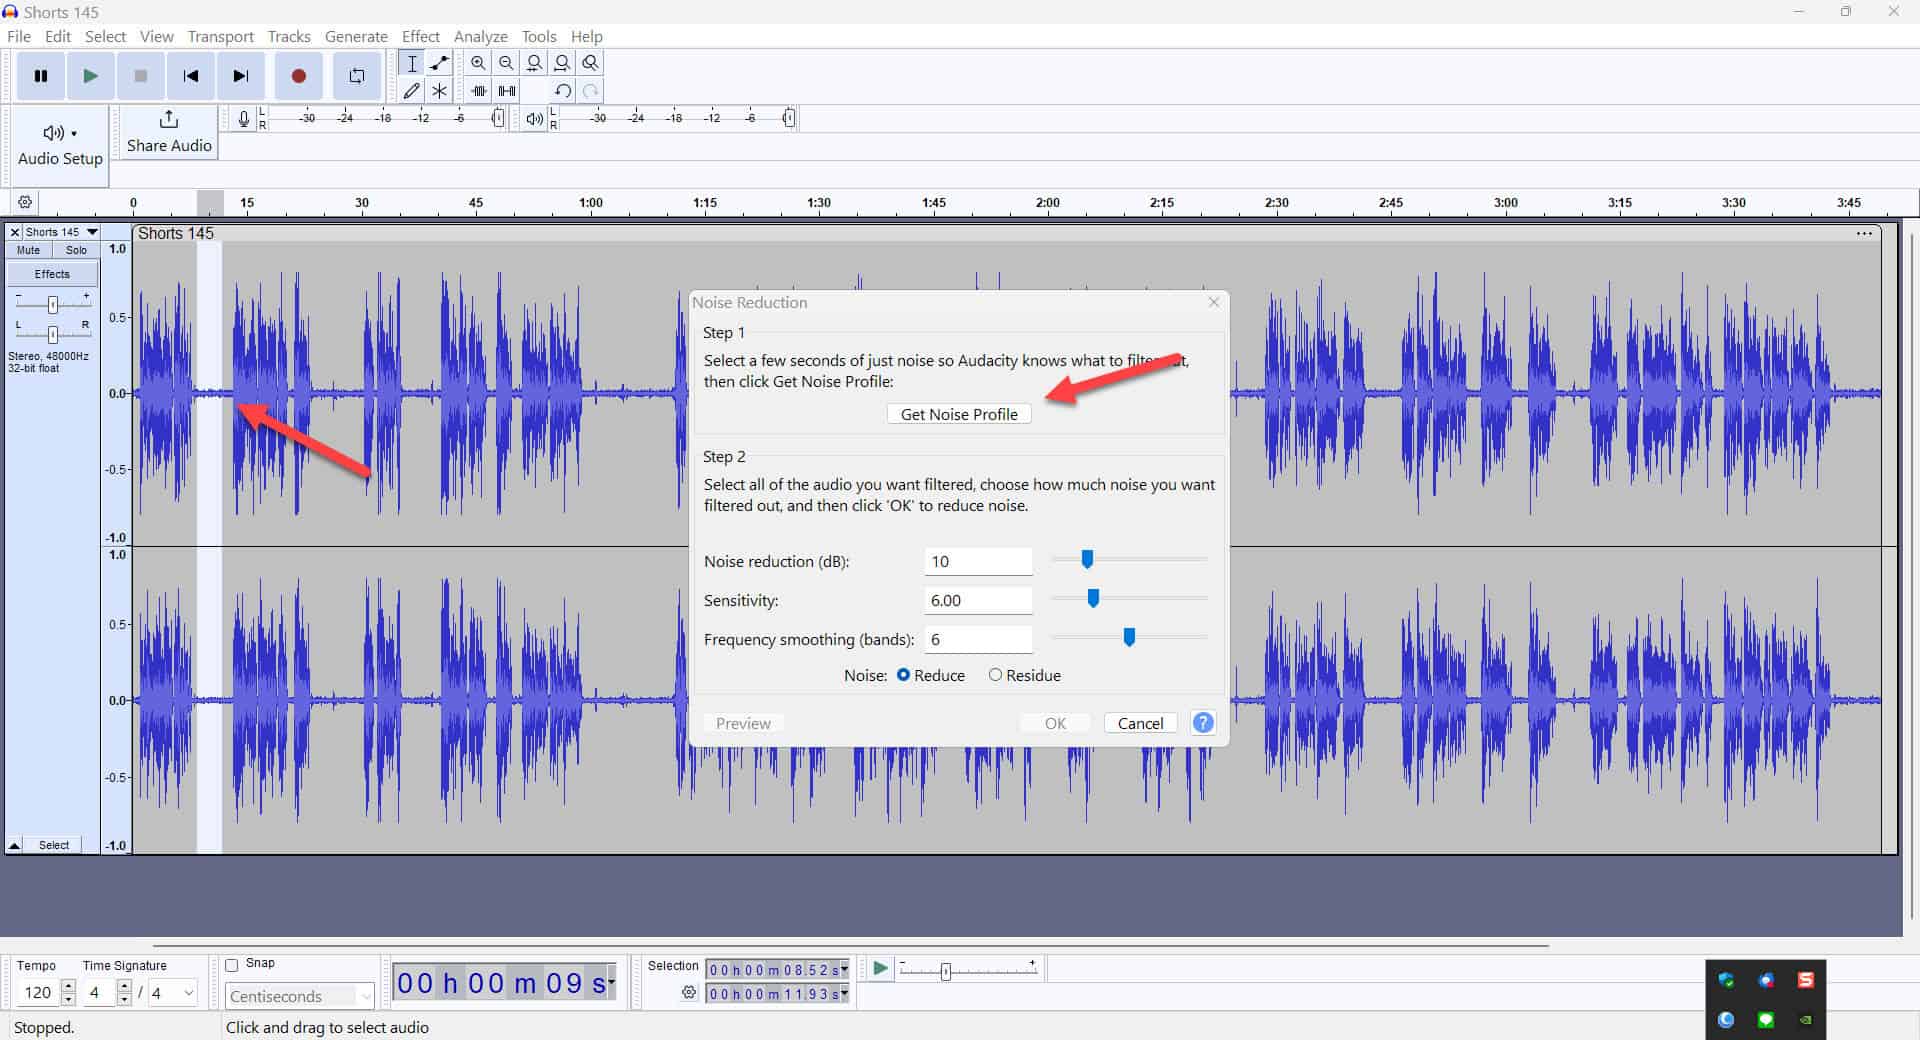This screenshot has height=1040, width=1920.
Task: Click the Zoom In magnifier icon
Action: pyautogui.click(x=478, y=62)
